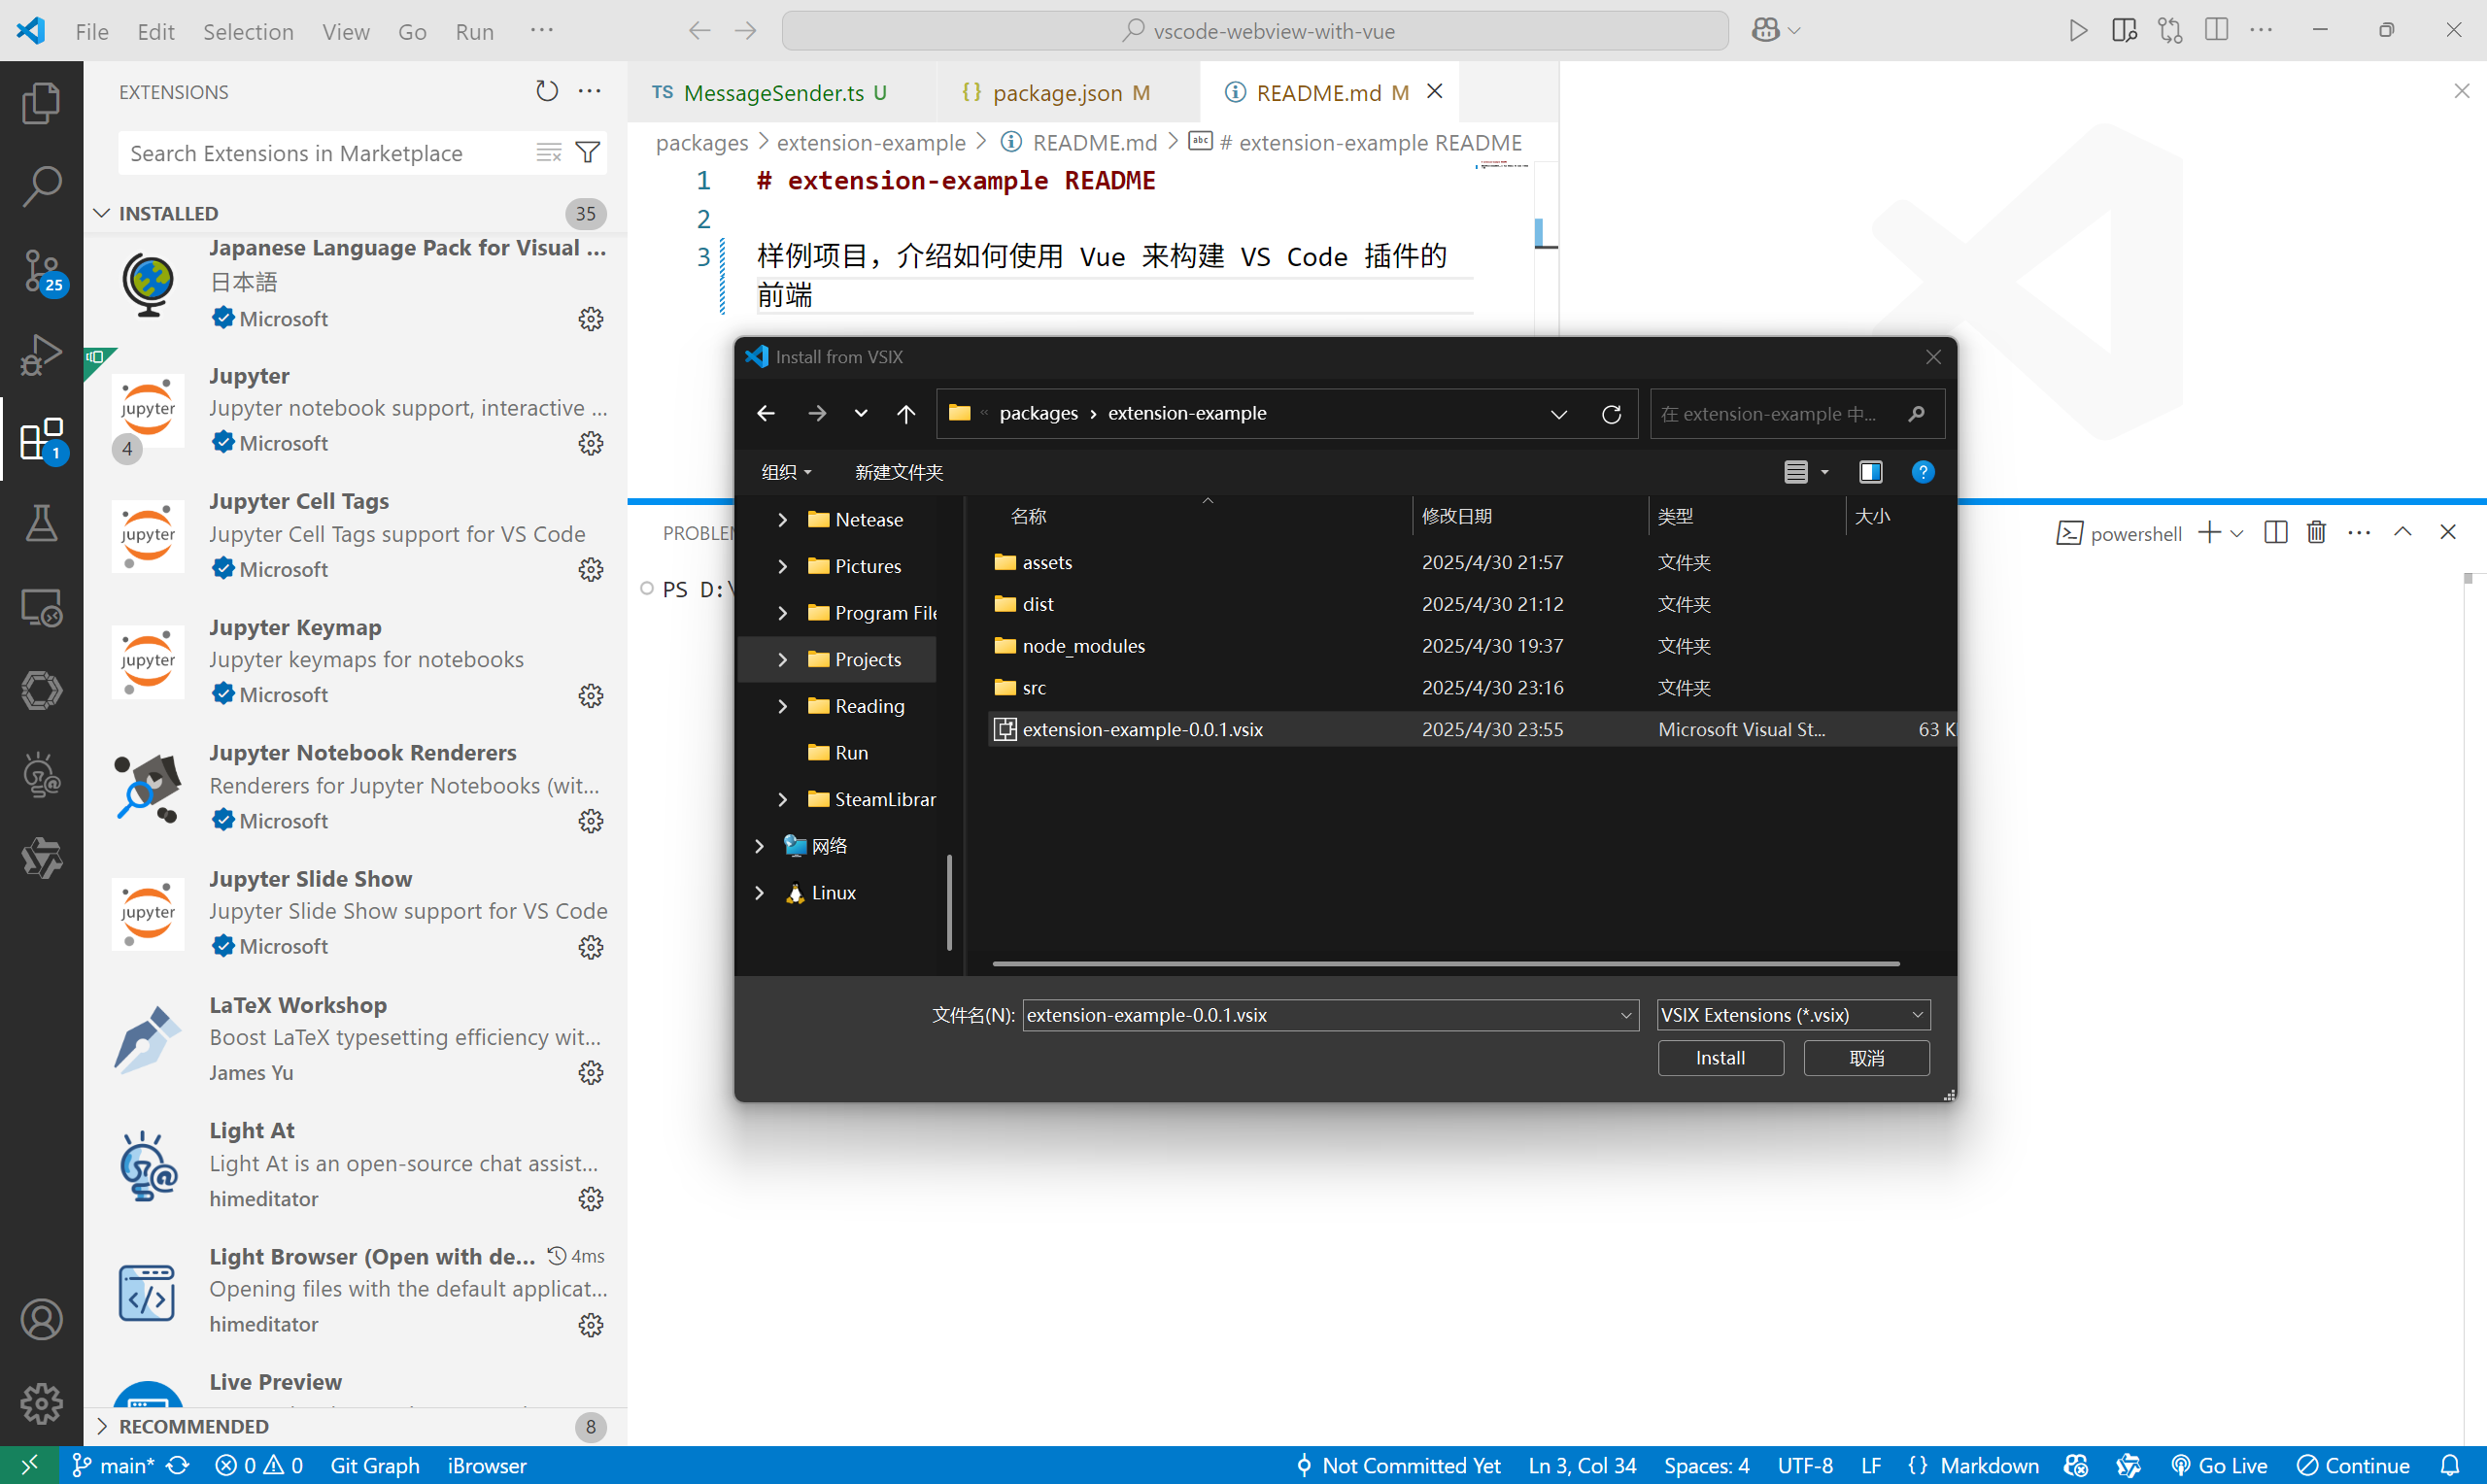2487x1484 pixels.
Task: Refresh the extensions list
Action: click(x=546, y=91)
